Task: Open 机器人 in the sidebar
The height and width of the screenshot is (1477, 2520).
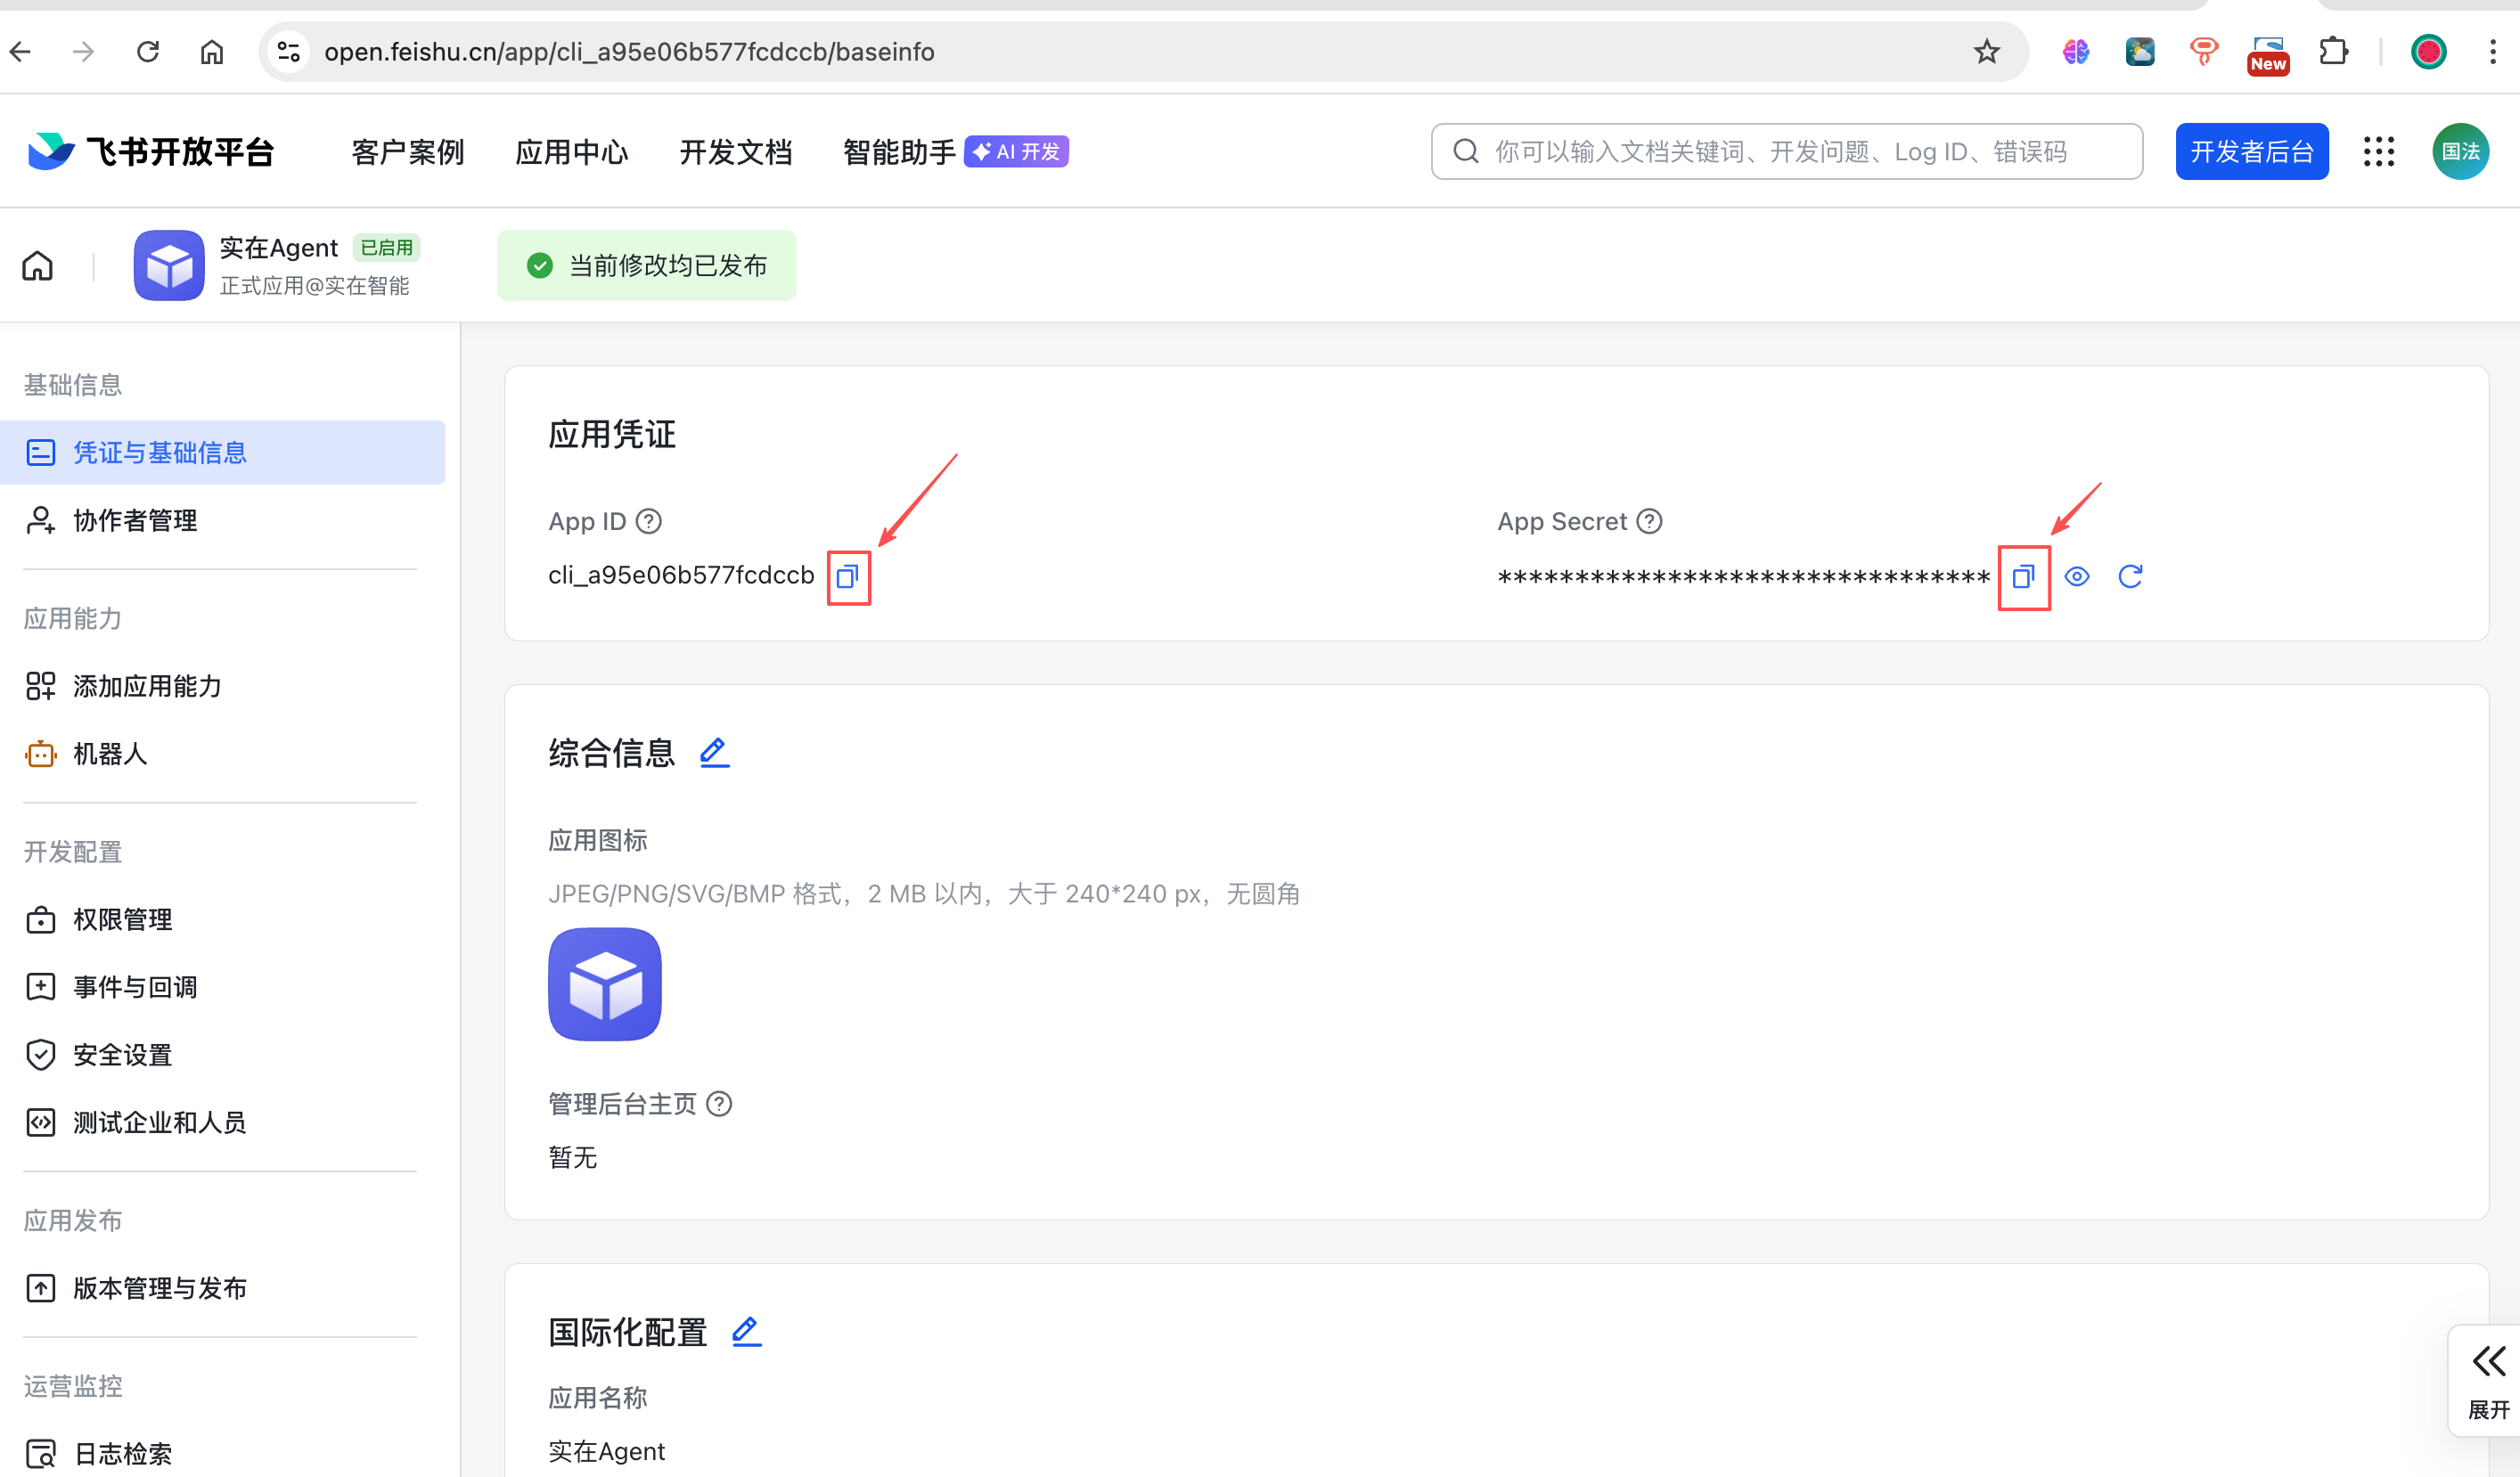Action: pyautogui.click(x=222, y=753)
